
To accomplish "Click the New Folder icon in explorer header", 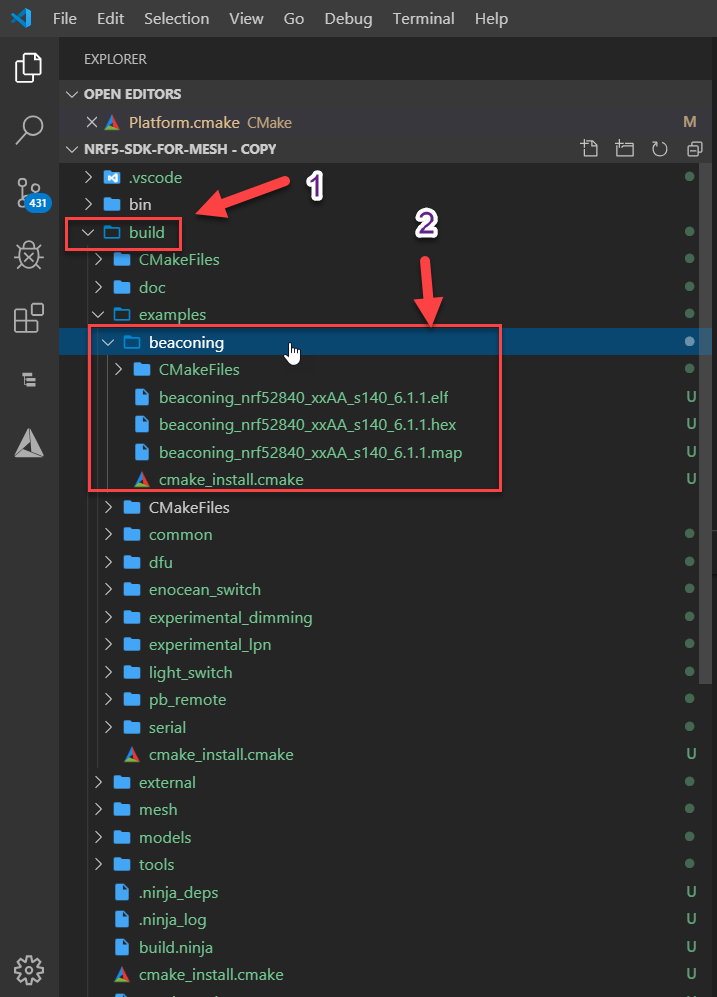I will click(x=625, y=149).
